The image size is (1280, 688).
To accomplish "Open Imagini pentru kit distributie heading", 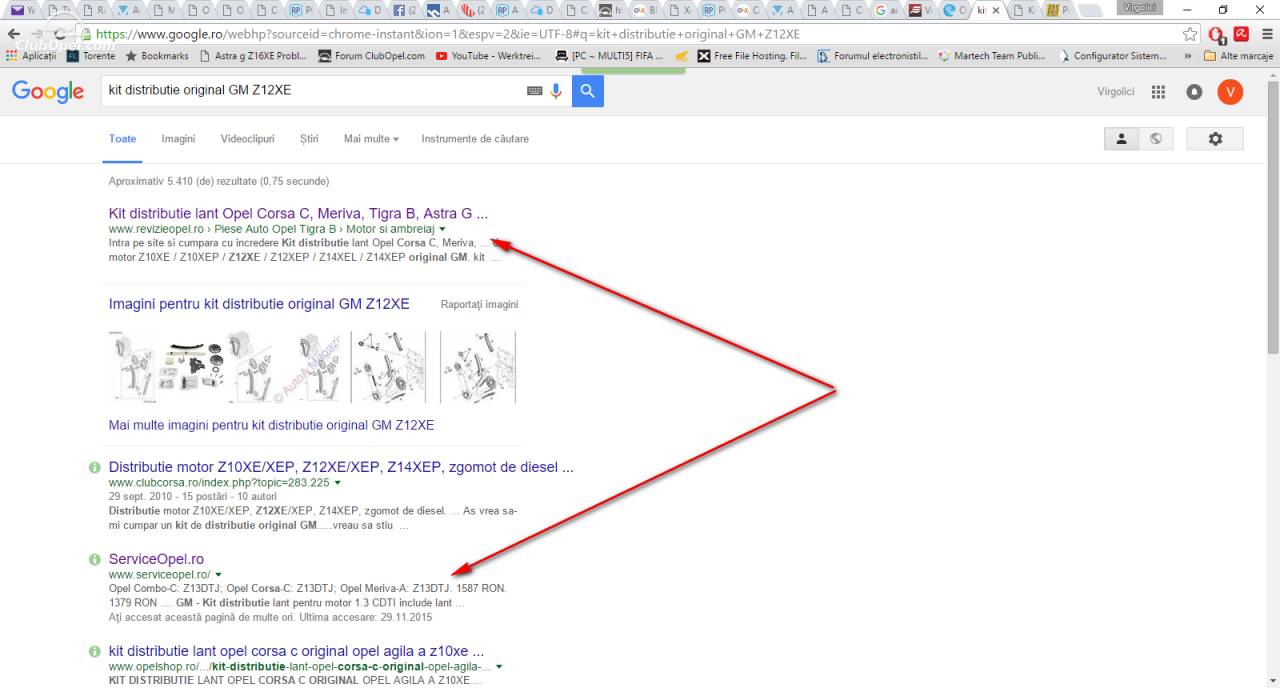I will (259, 304).
